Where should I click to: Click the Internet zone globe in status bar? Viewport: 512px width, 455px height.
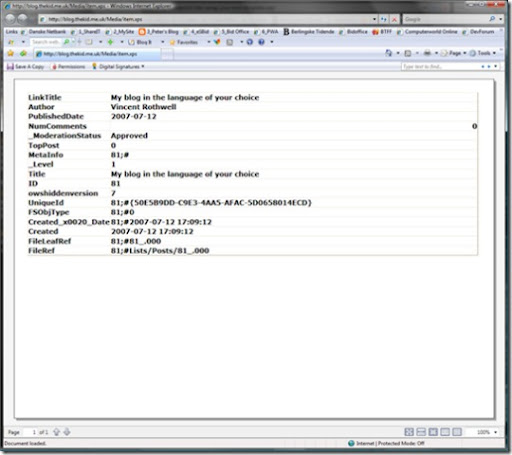[351, 443]
